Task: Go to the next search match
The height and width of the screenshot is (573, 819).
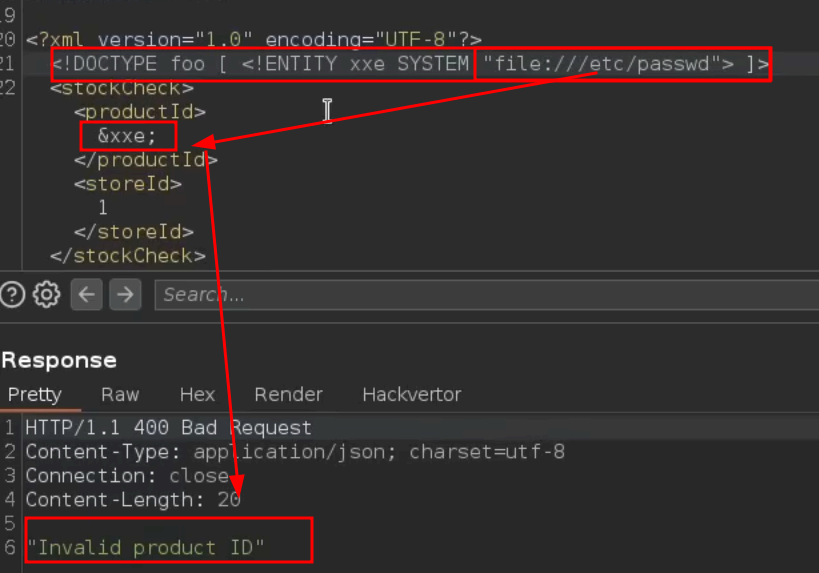Action: point(125,295)
